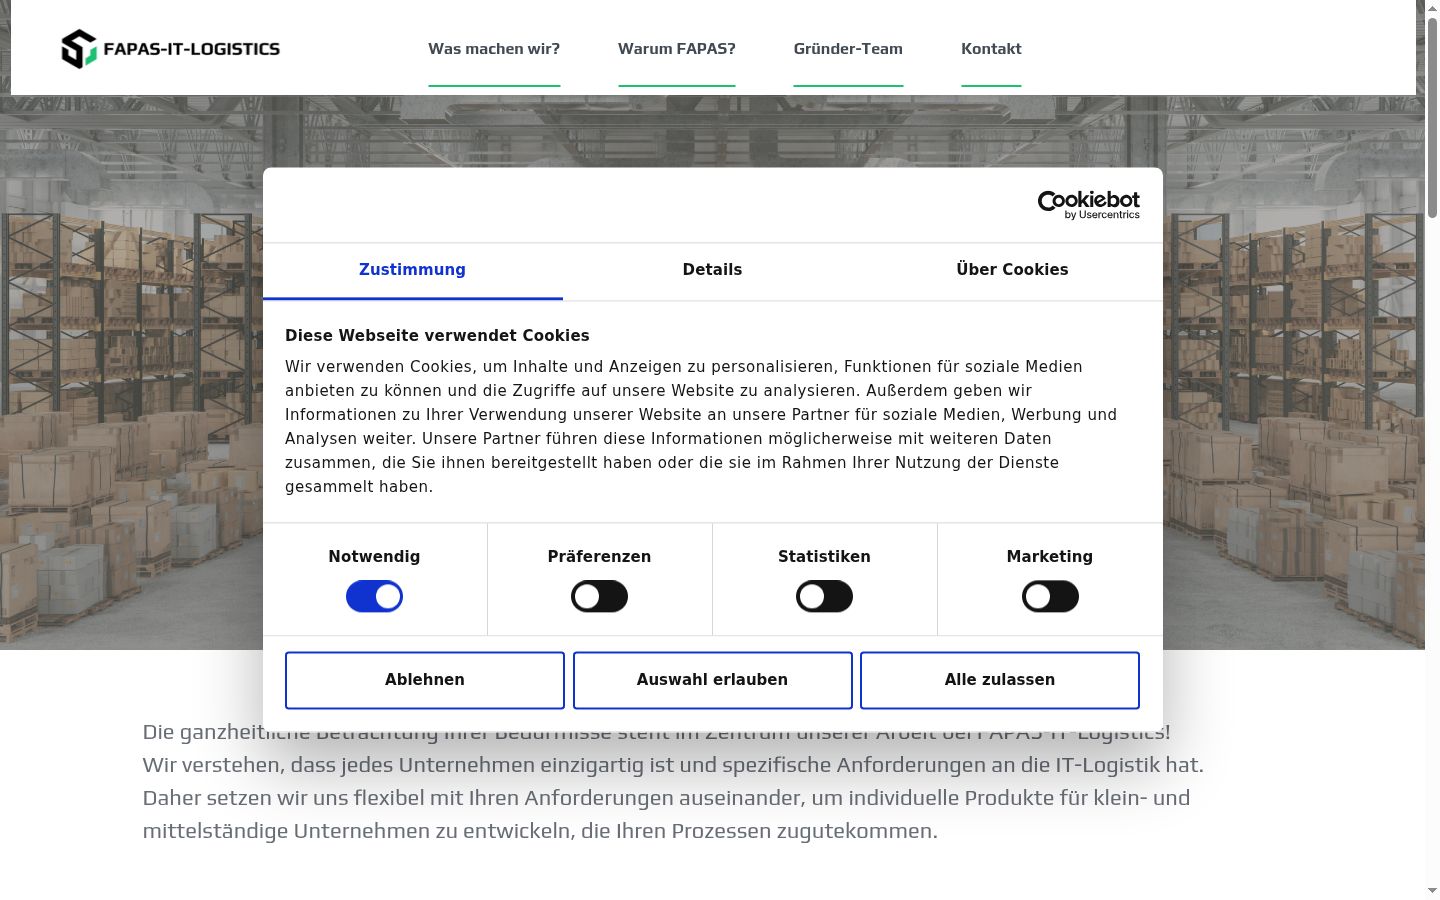Screen dimensions: 1440x900
Task: Go to 'Warum FAPAS?' nav link
Action: 677,49
